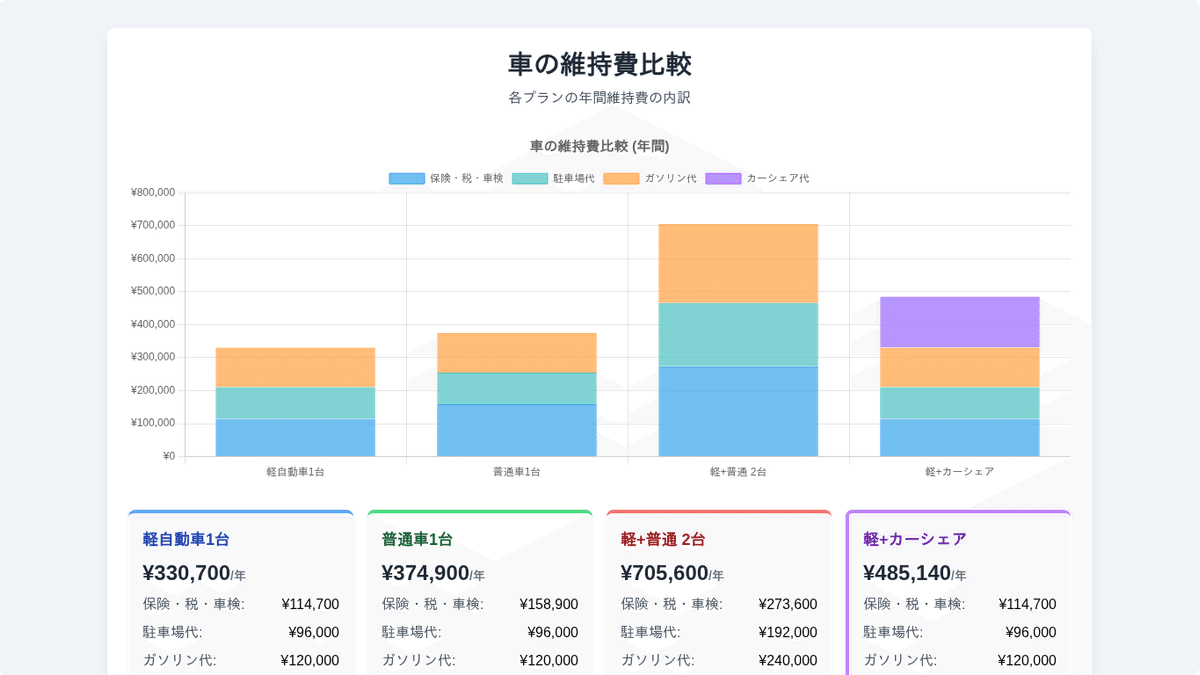Click the 軽+カーシェア axis label

pos(959,471)
